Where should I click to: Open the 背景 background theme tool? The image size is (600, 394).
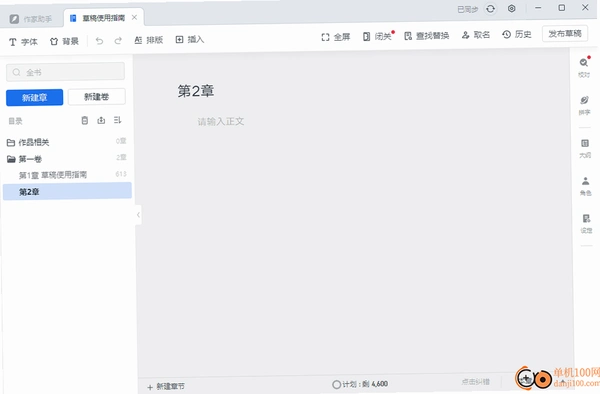[64, 41]
